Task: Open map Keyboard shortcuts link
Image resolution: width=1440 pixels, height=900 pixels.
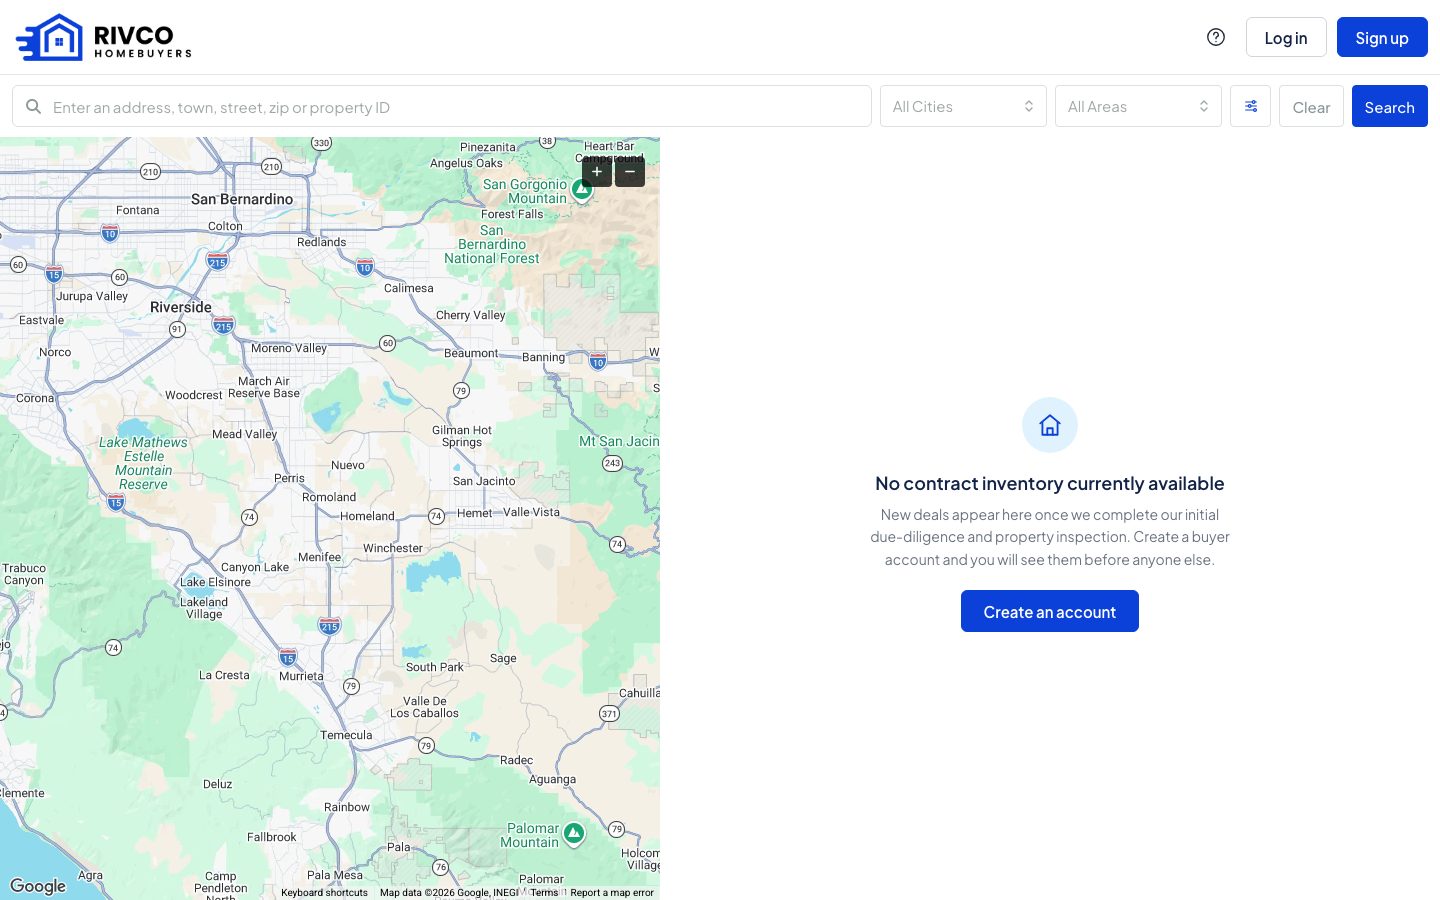Action: point(324,893)
